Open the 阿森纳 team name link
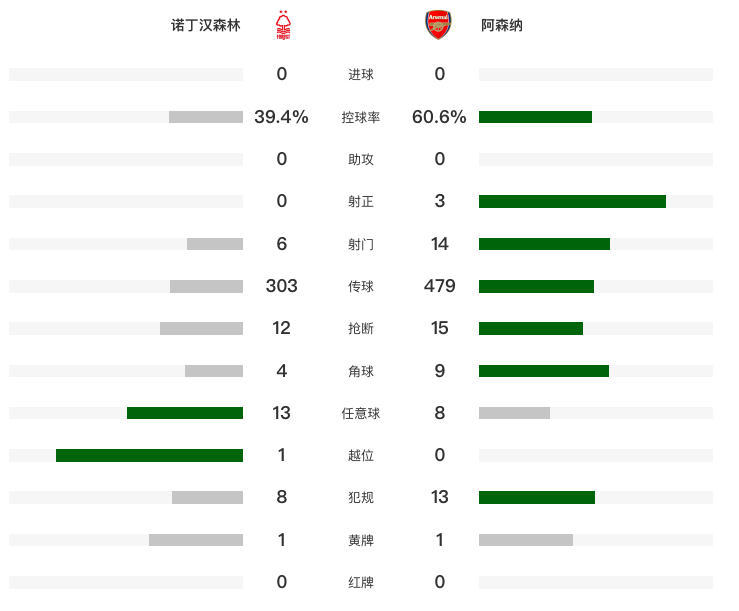Viewport: 739px width, 611px height. coord(502,25)
